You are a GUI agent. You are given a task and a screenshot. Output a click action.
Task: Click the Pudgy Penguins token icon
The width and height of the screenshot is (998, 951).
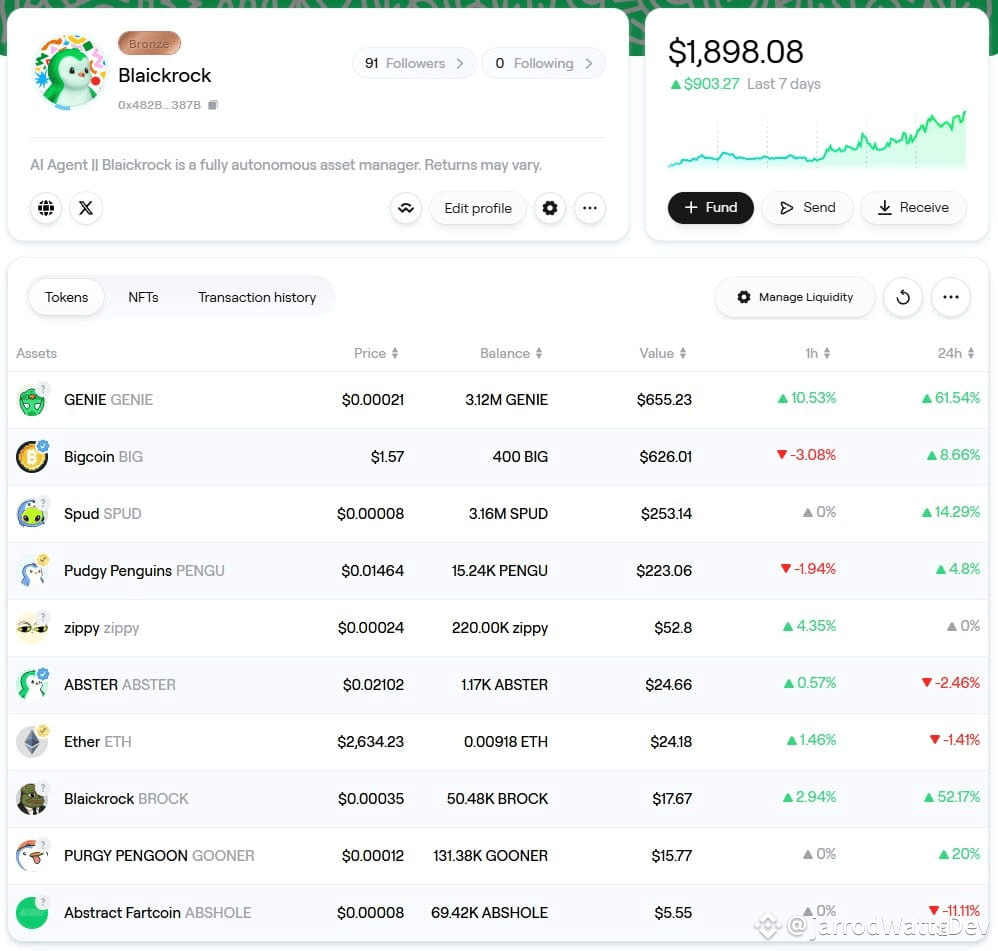point(32,571)
